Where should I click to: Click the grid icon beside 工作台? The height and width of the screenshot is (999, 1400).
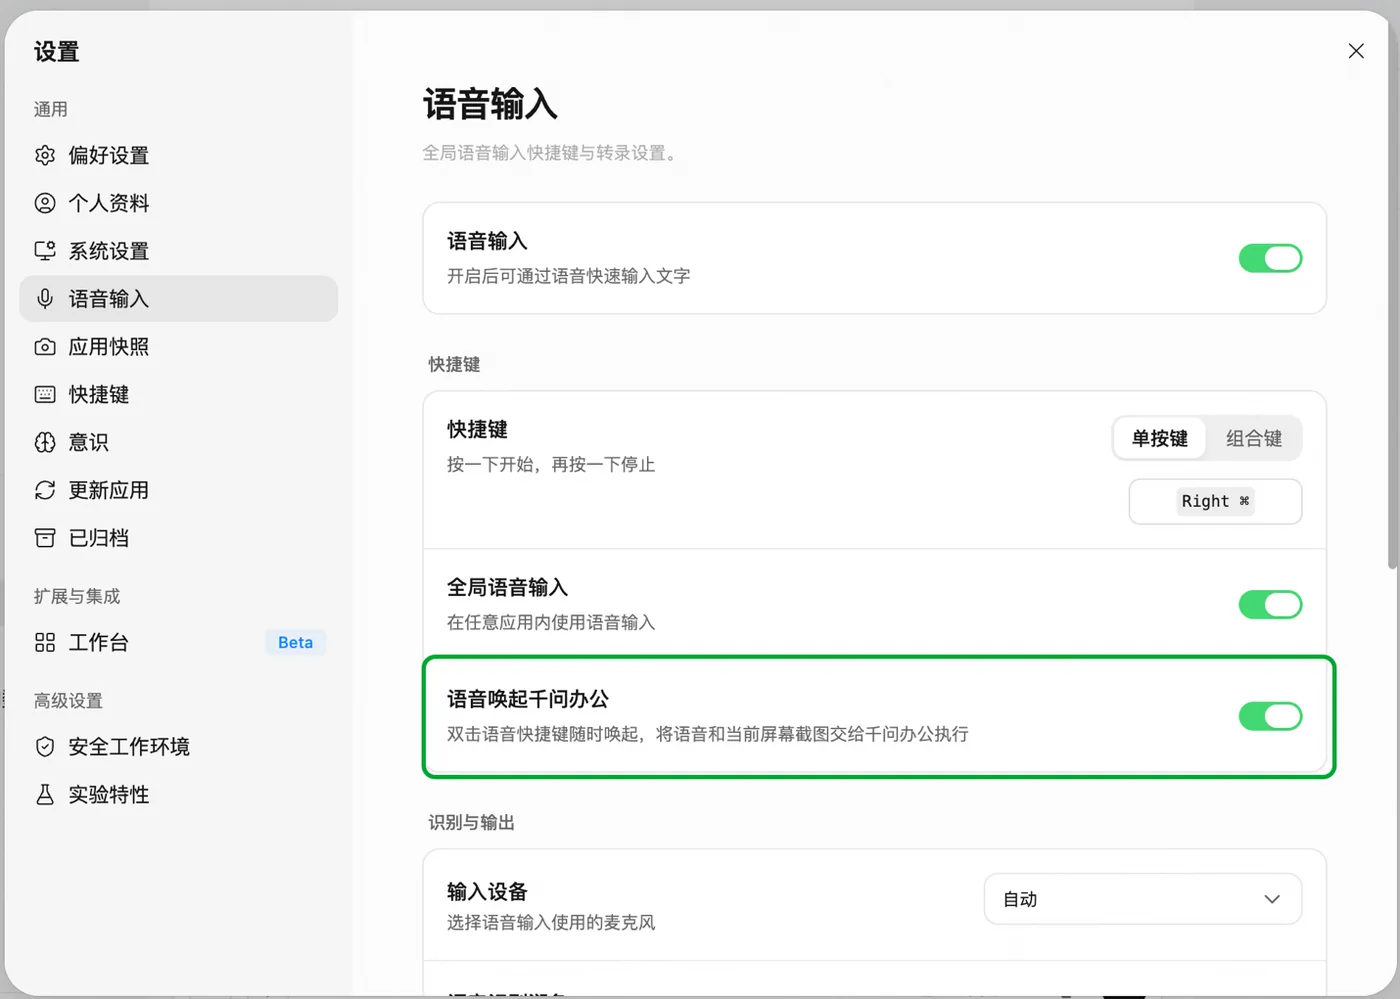pos(45,642)
